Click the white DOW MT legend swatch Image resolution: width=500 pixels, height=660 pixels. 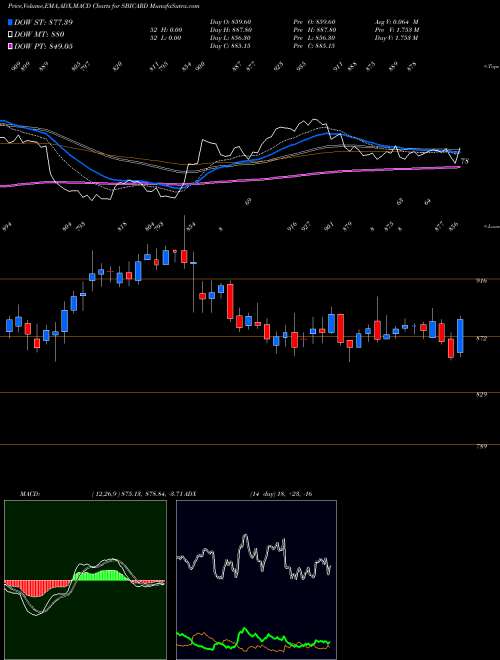click(10, 34)
